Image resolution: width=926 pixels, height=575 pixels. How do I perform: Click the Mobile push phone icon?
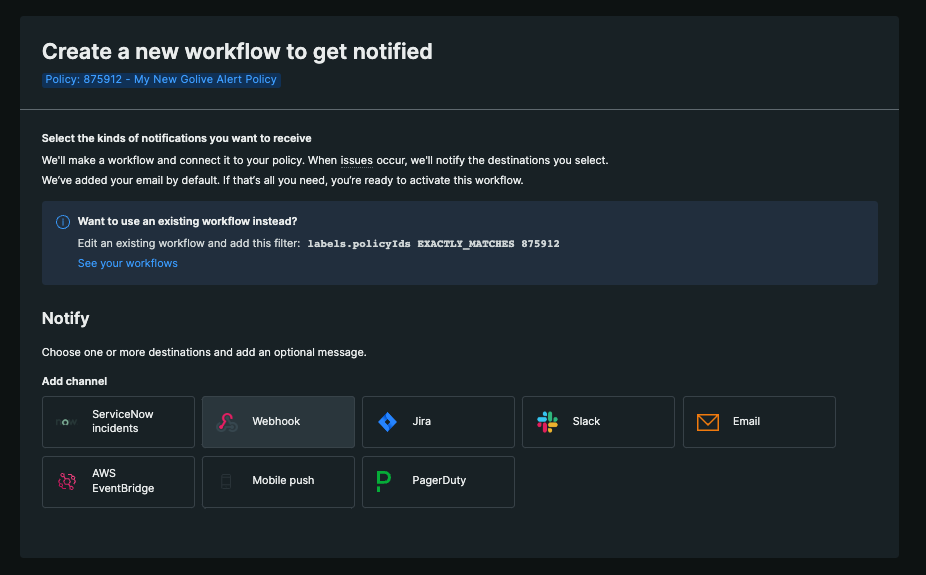click(226, 481)
